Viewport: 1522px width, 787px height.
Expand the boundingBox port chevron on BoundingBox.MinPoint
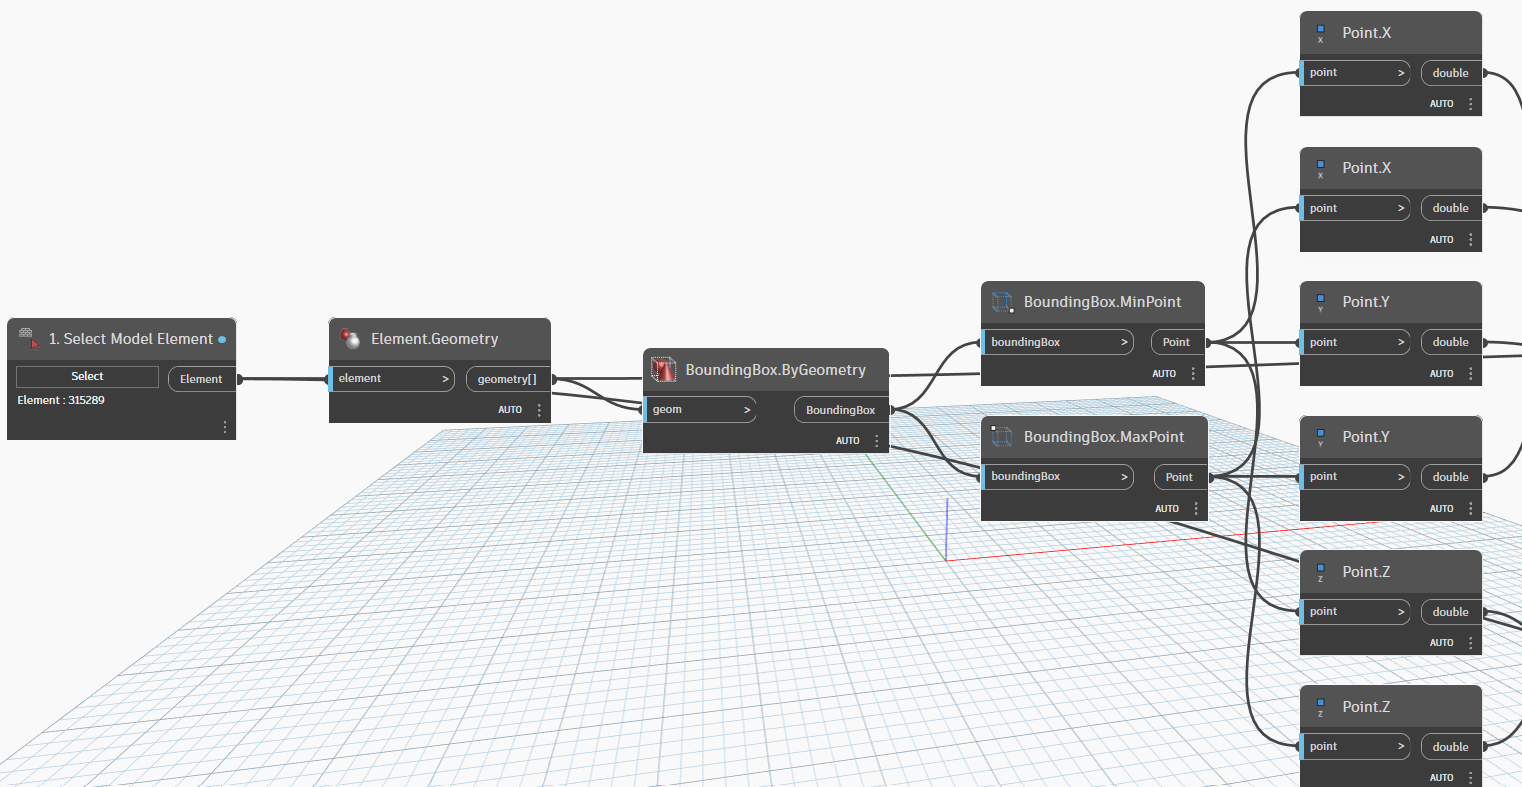pyautogui.click(x=1124, y=342)
